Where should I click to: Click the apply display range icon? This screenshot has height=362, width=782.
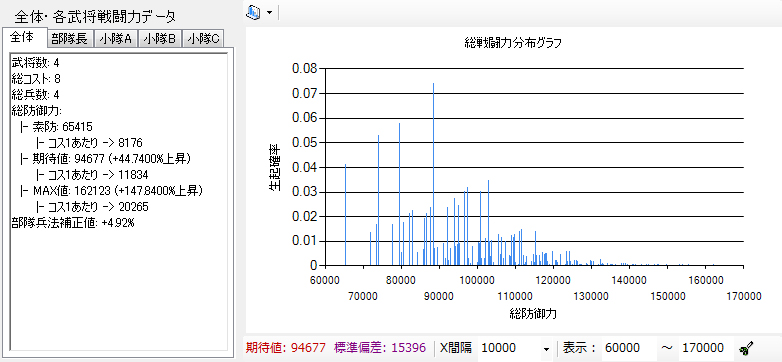click(x=747, y=348)
